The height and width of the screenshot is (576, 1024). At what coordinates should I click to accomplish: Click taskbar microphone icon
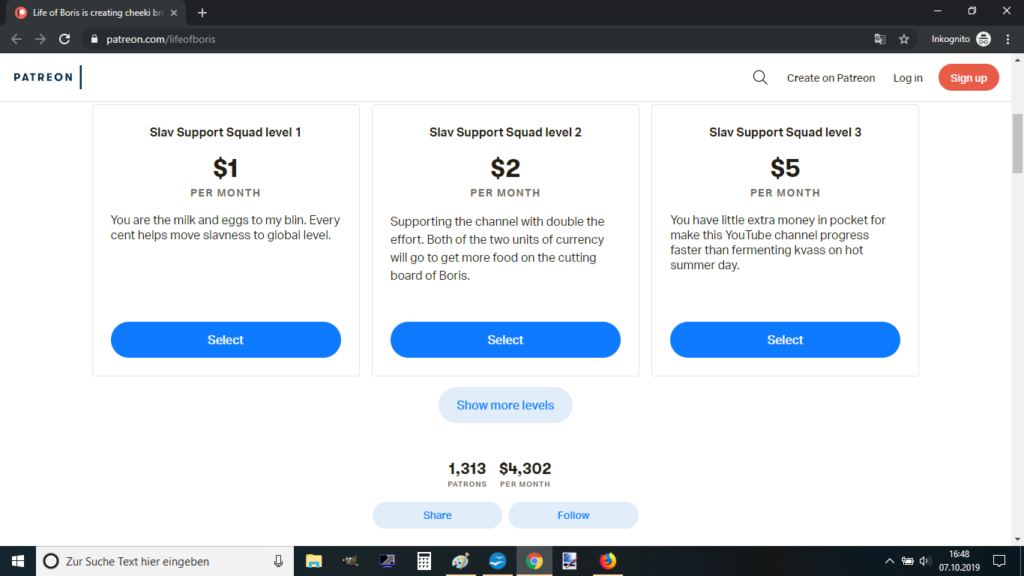click(278, 561)
